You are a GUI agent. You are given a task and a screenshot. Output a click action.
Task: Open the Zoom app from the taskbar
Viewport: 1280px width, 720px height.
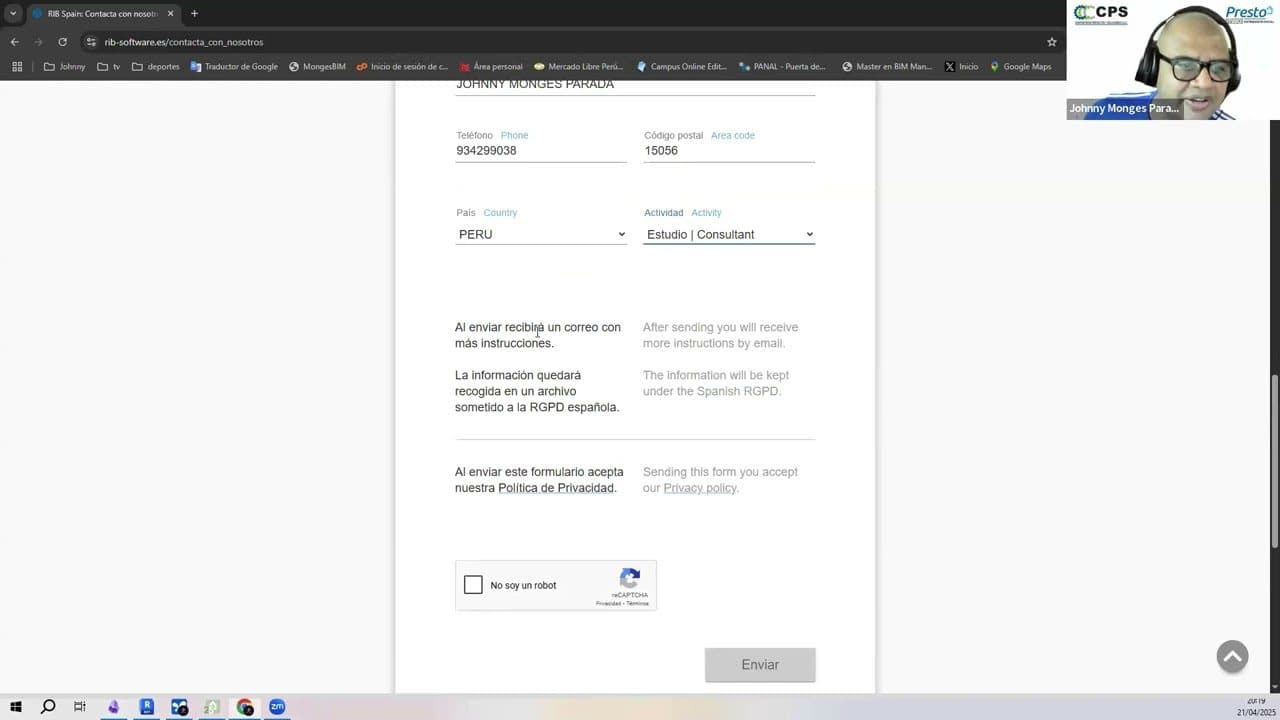277,707
